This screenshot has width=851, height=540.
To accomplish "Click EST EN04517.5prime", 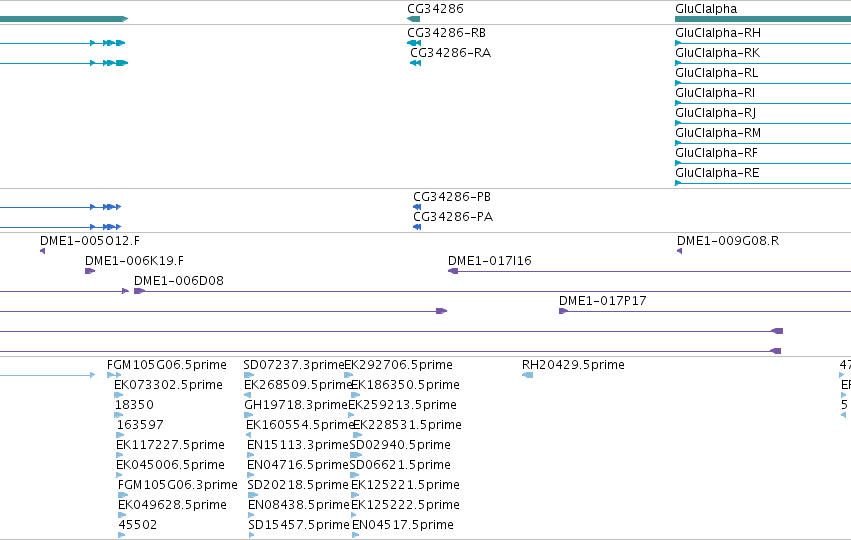I will coord(403,525).
